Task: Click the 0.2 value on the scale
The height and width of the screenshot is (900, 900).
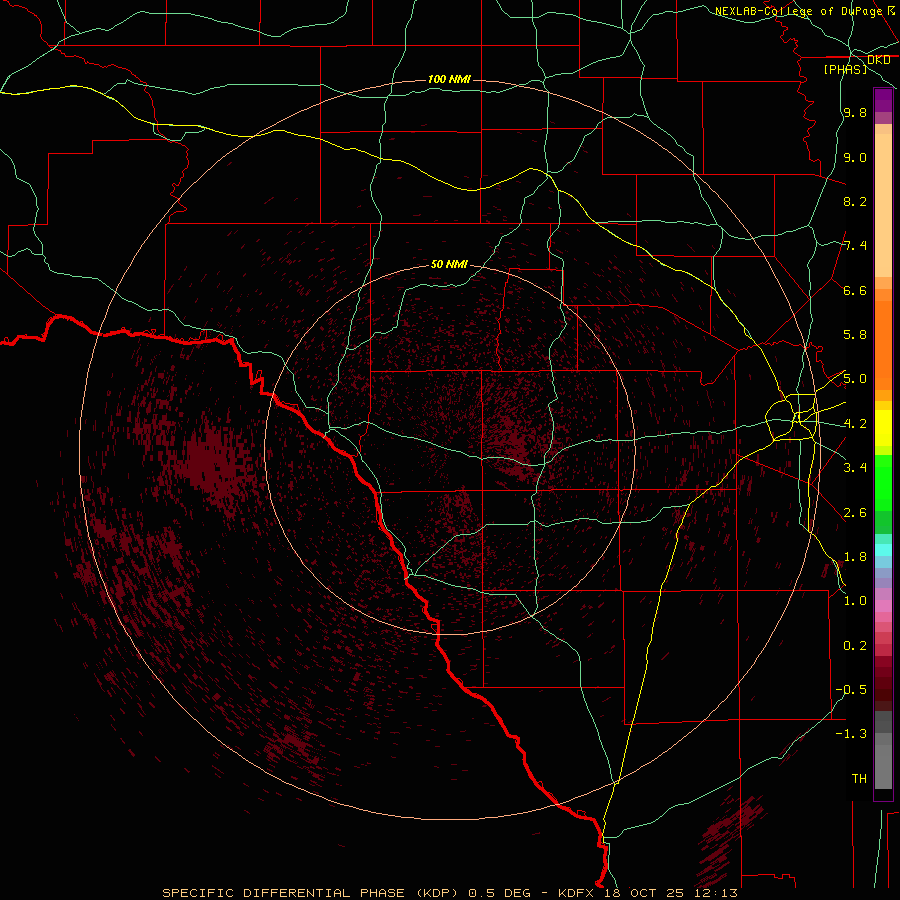Action: point(855,646)
